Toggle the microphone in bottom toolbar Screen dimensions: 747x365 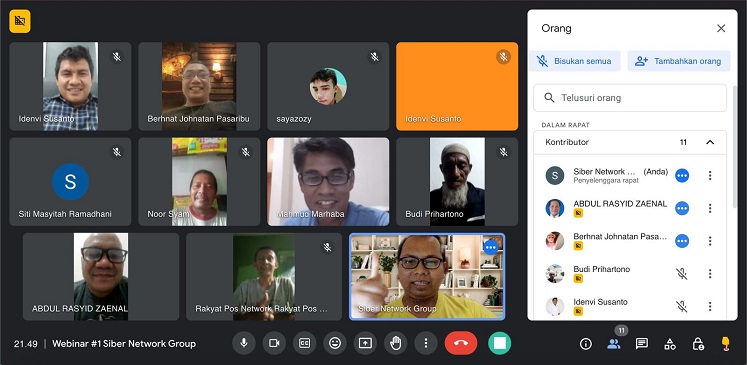(244, 343)
